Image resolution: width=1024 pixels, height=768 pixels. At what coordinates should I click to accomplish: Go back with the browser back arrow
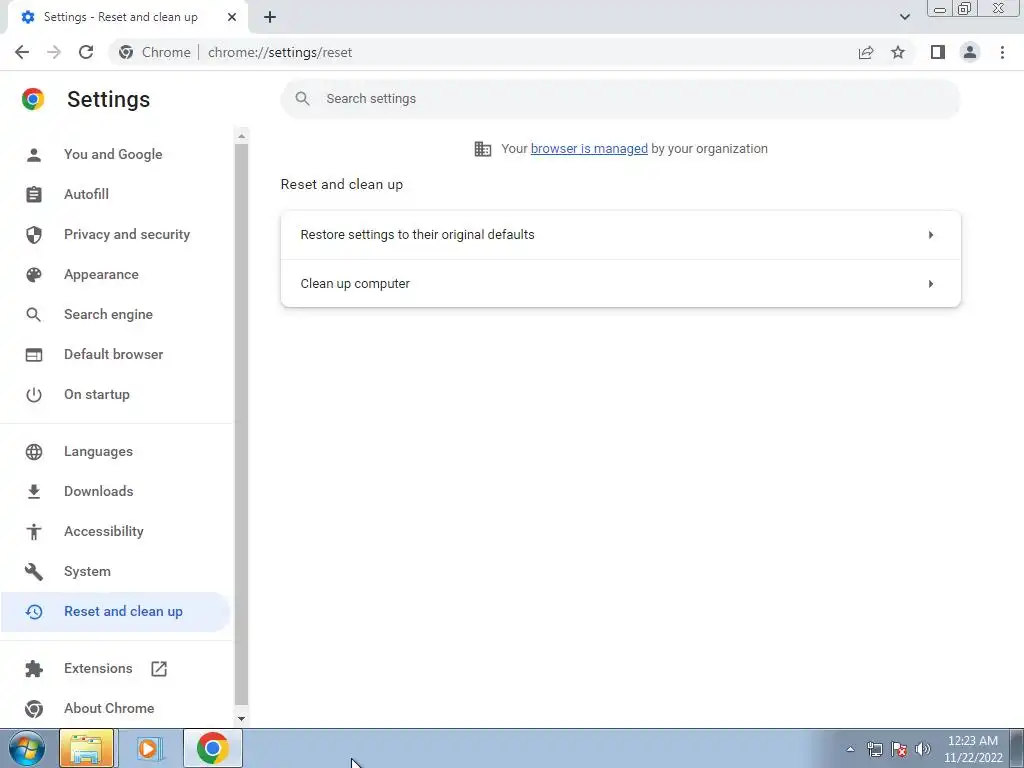pos(22,52)
